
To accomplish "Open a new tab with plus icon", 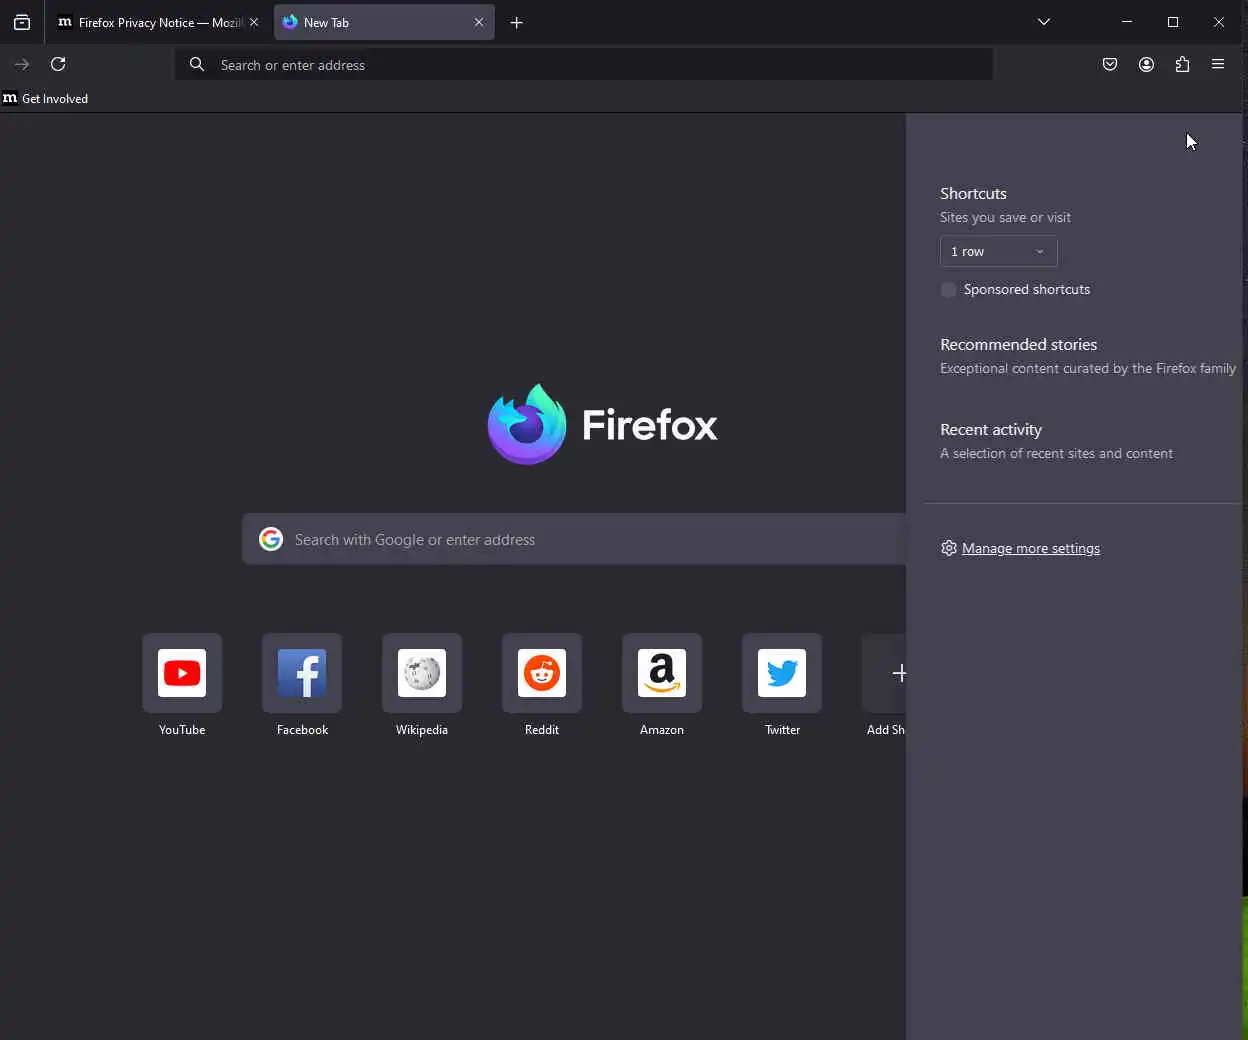I will pos(516,22).
